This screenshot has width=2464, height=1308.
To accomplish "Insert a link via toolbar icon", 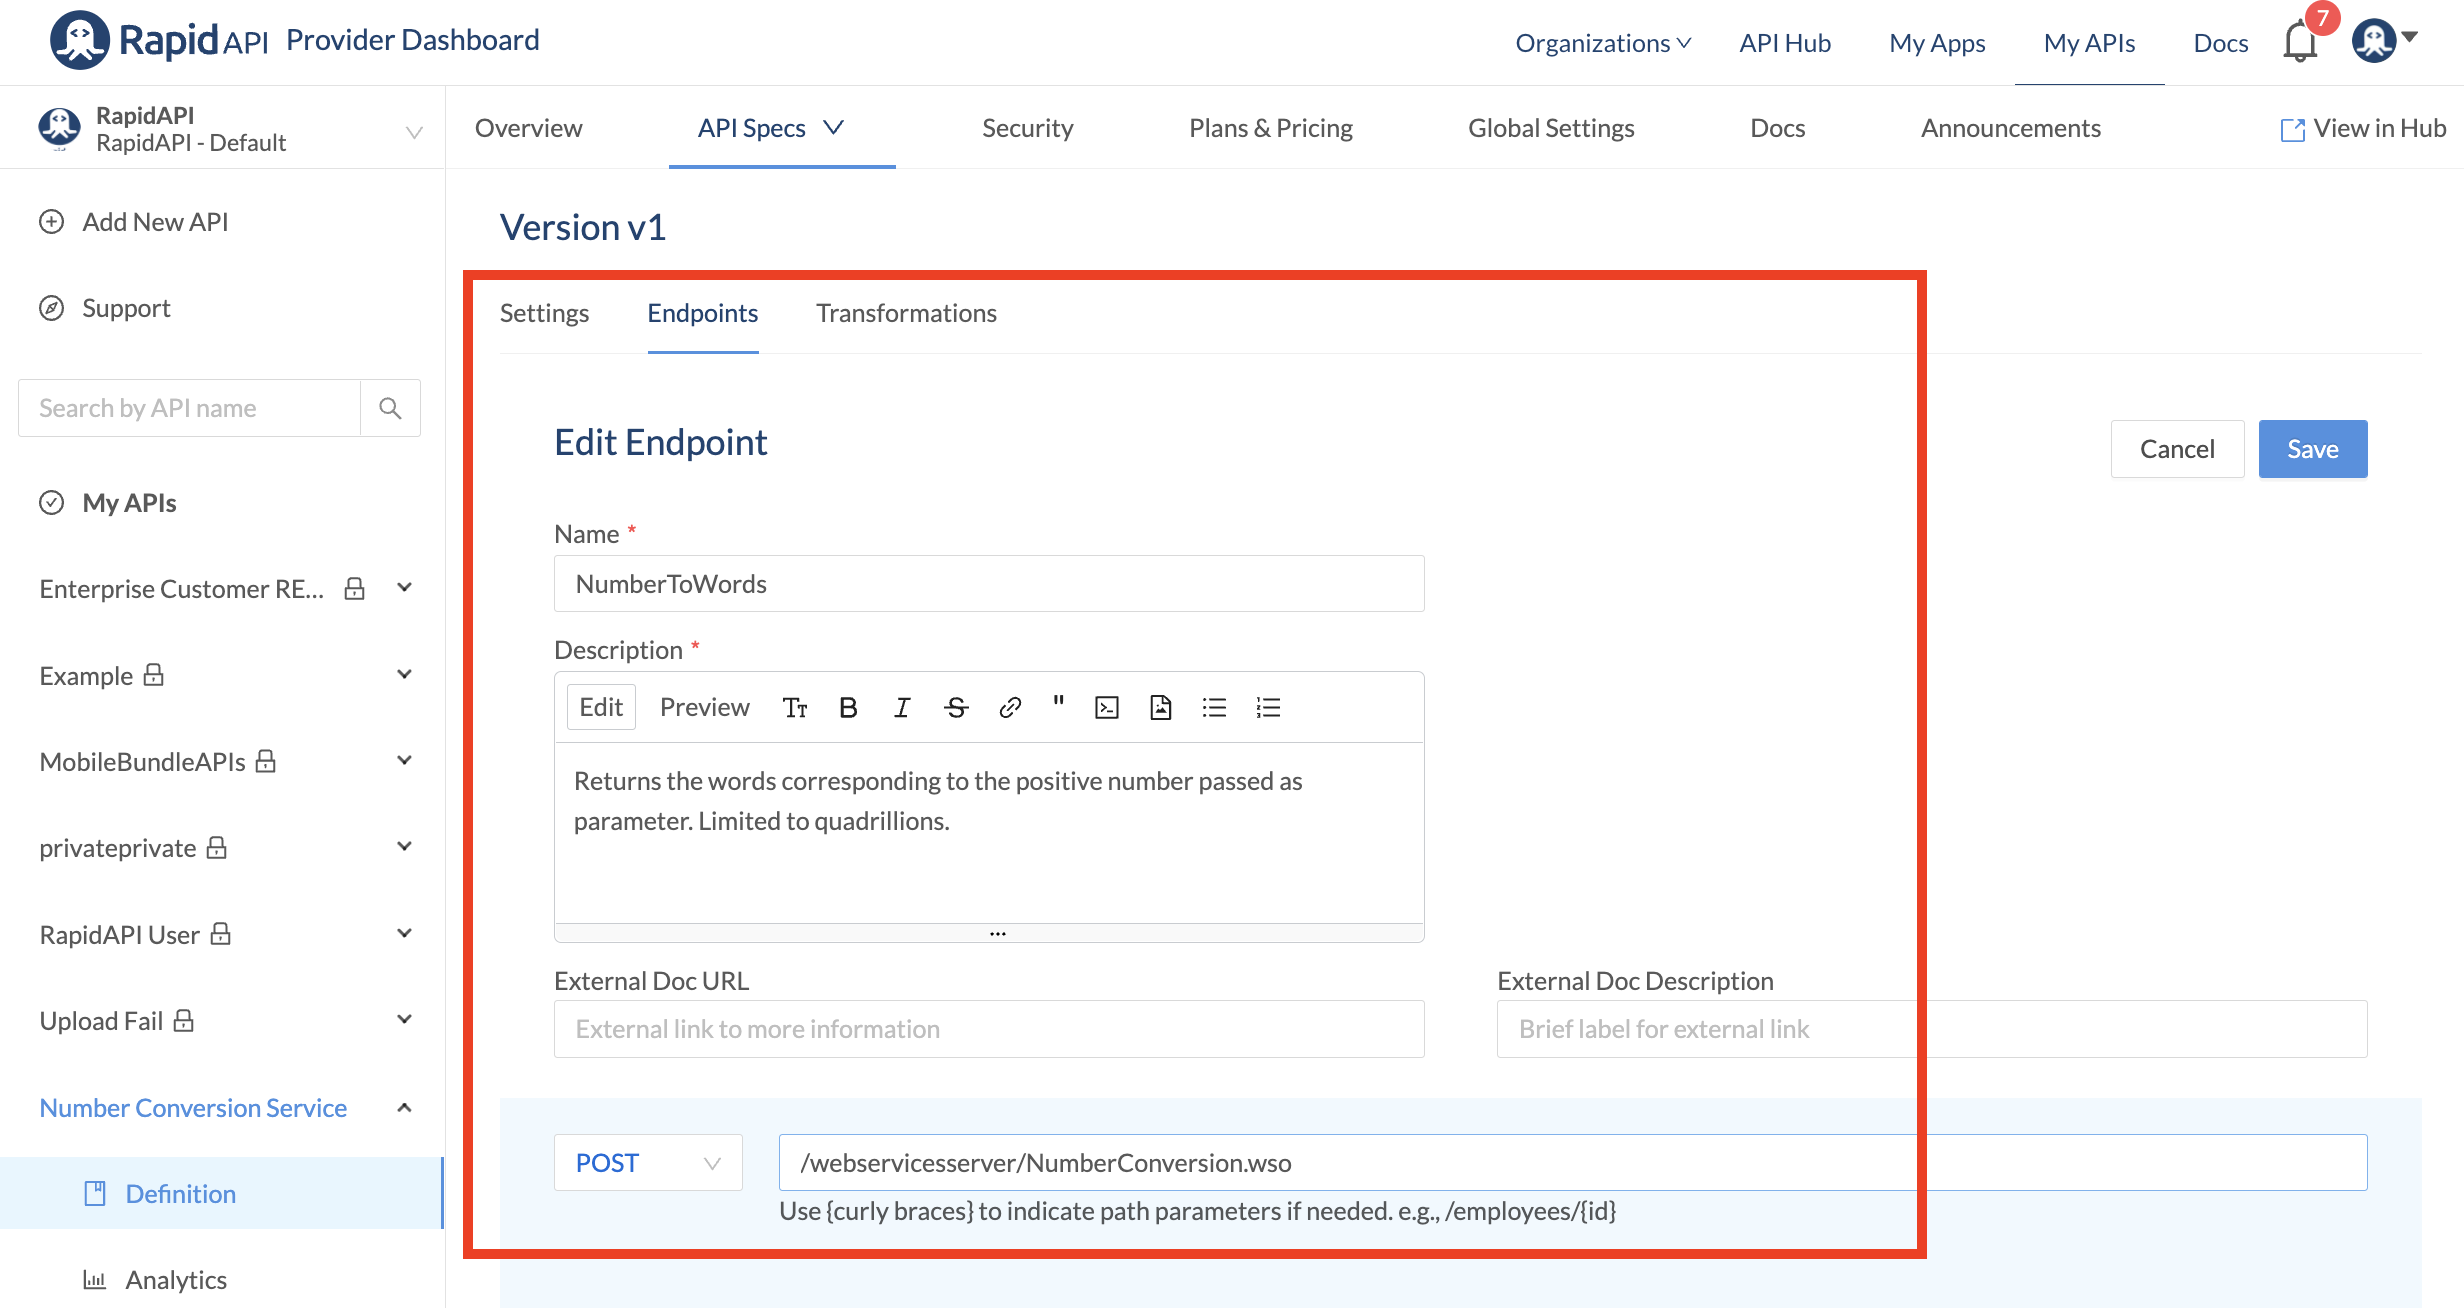I will coord(1010,708).
